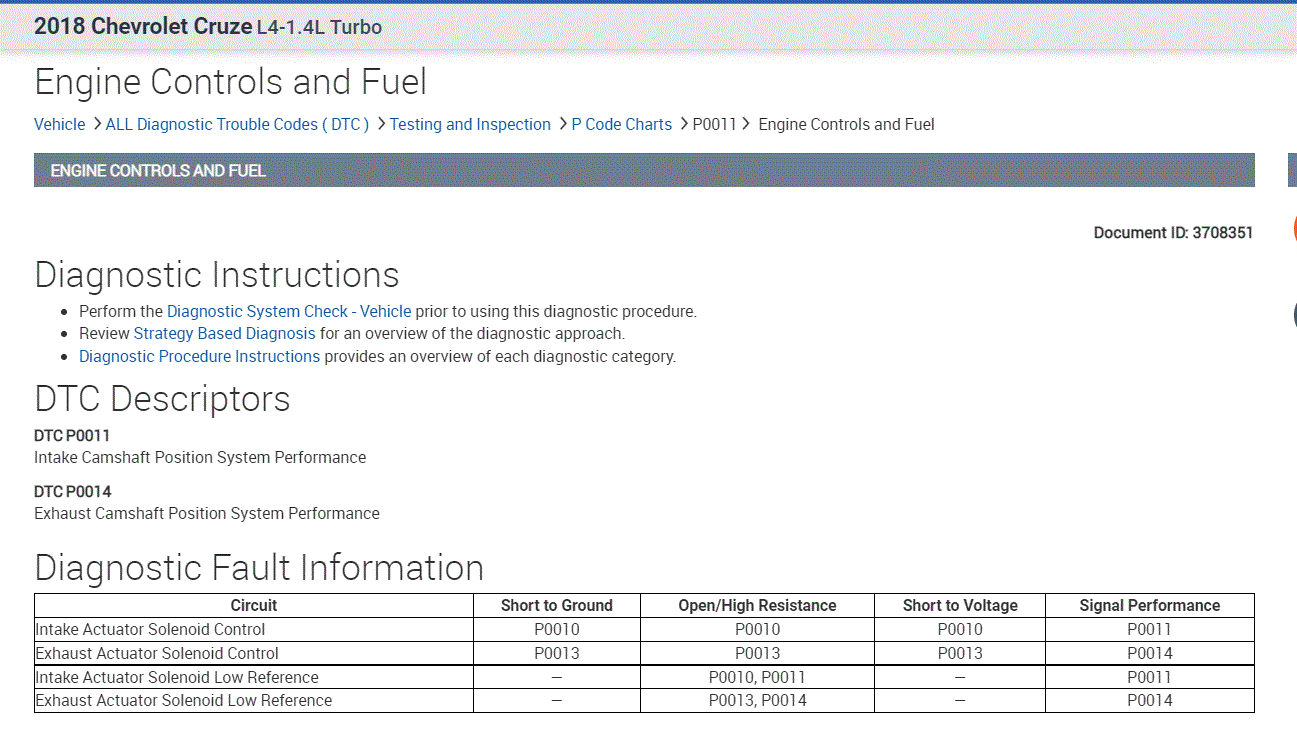Click the chevron before Testing and Inspection
This screenshot has width=1297, height=743.
pyautogui.click(x=381, y=124)
